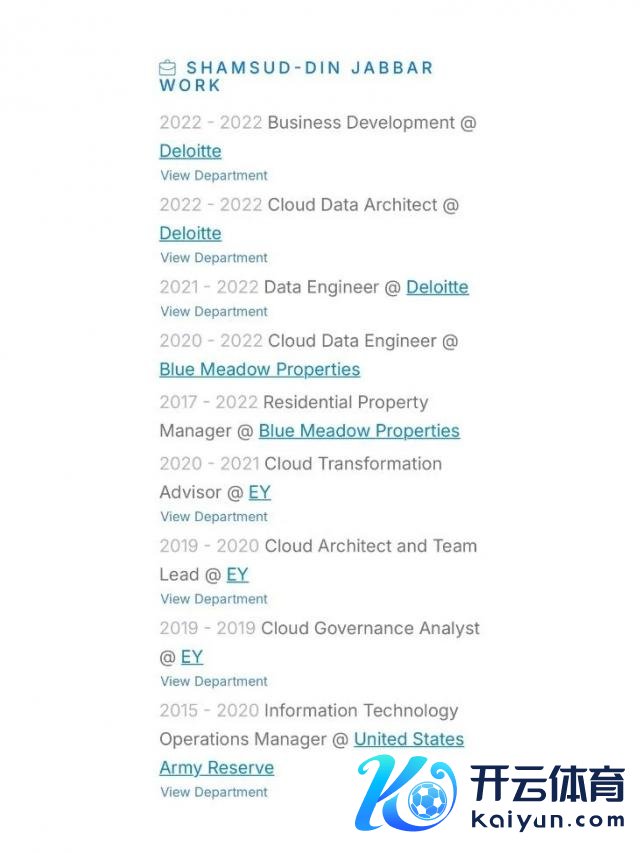Image resolution: width=640 pixels, height=853 pixels.
Task: Open Deloitte link for Business Development role
Action: pyautogui.click(x=190, y=151)
